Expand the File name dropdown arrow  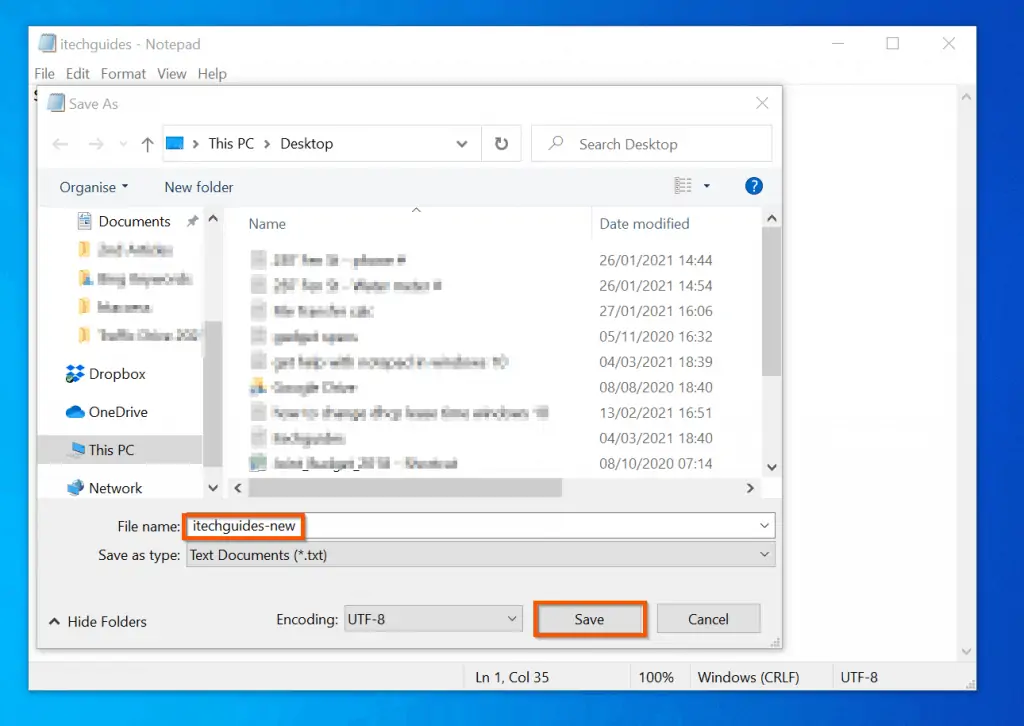[x=764, y=526]
